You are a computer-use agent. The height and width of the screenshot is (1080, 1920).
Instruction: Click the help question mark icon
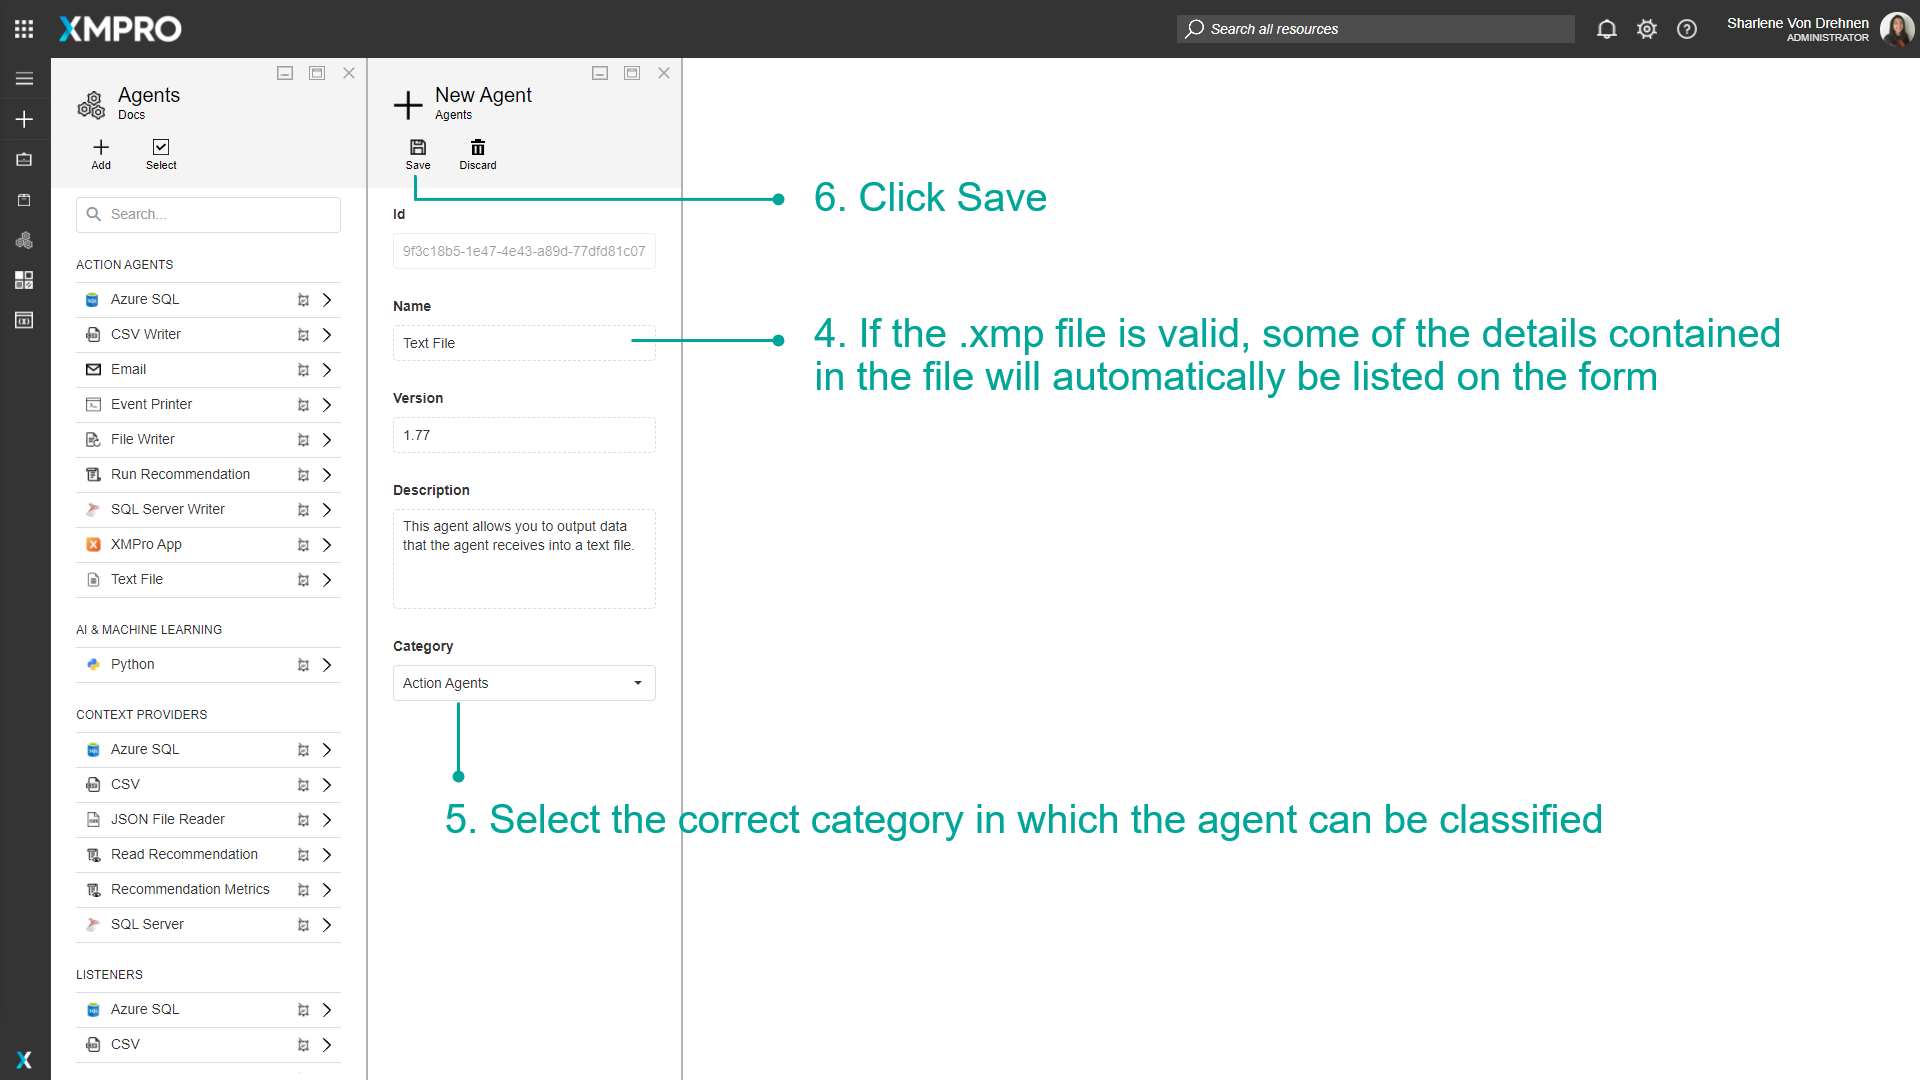pos(1687,29)
